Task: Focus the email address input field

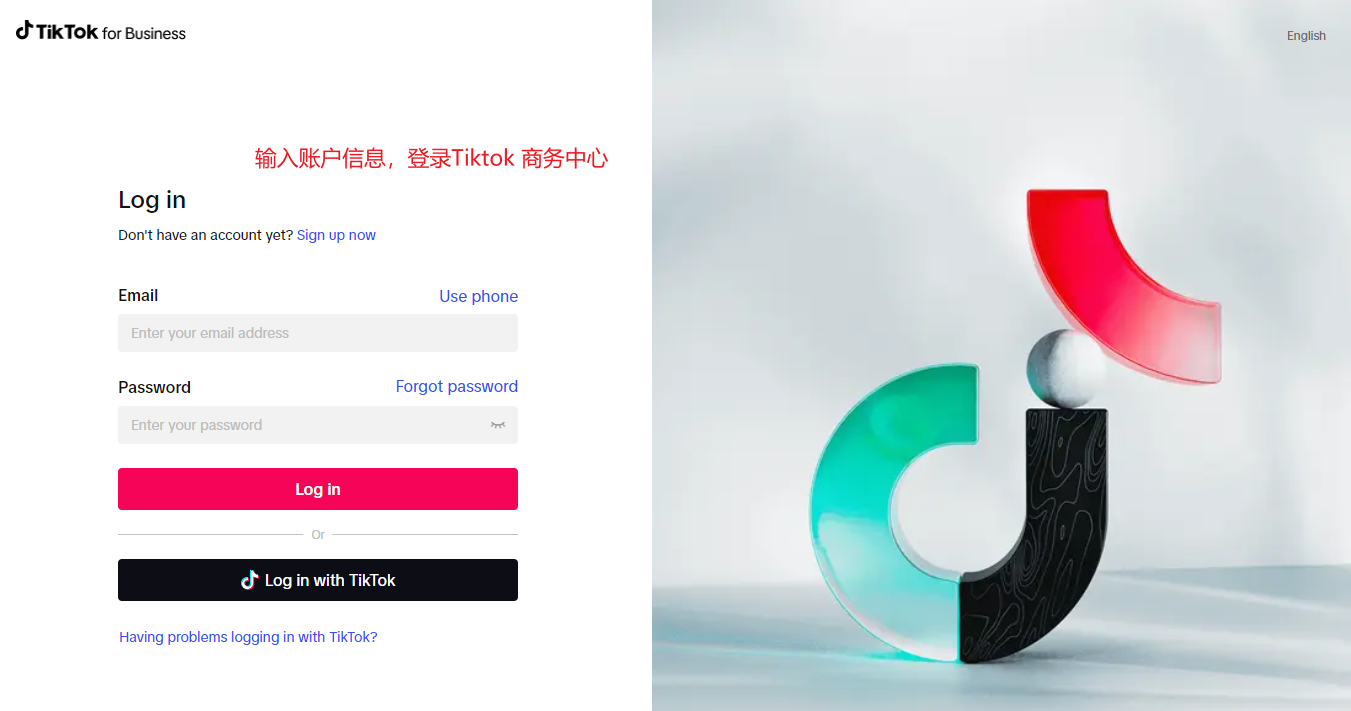Action: click(x=318, y=333)
